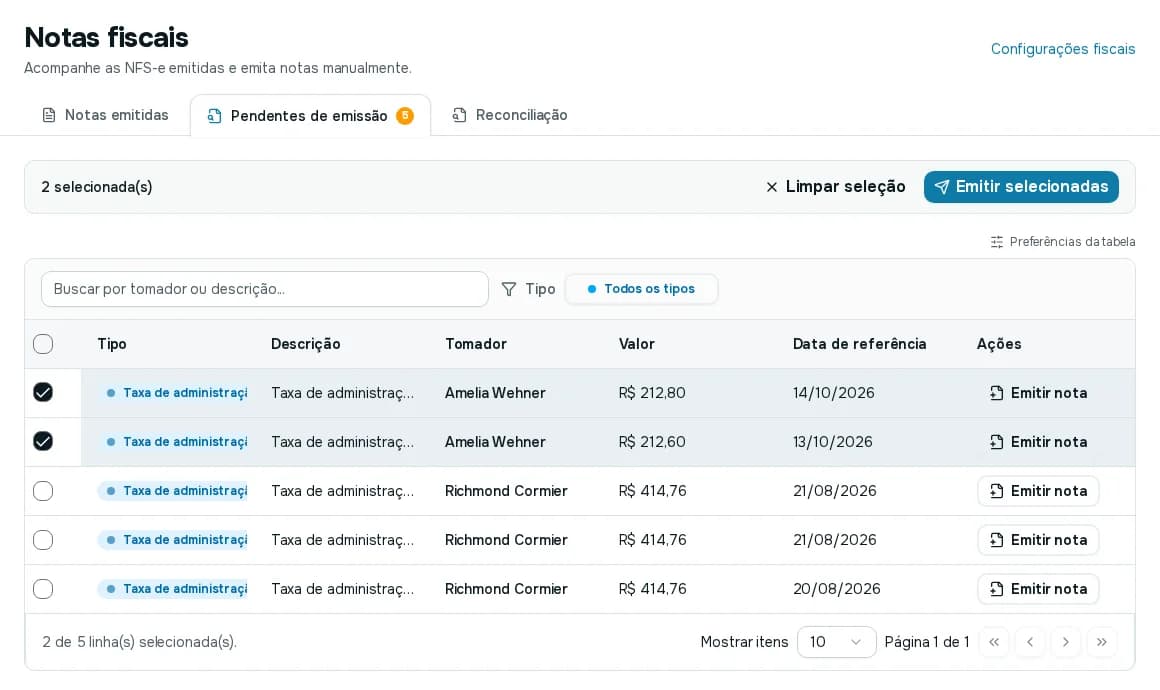The image size is (1160, 690).
Task: Switch to Notas emitidas tab
Action: 106,115
